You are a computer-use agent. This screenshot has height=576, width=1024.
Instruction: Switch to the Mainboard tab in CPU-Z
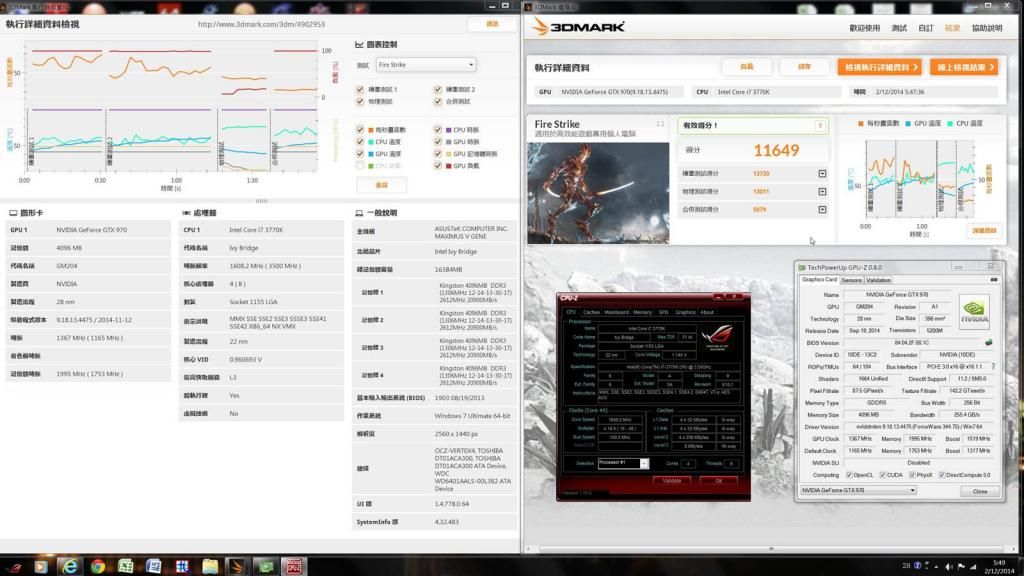pos(616,312)
